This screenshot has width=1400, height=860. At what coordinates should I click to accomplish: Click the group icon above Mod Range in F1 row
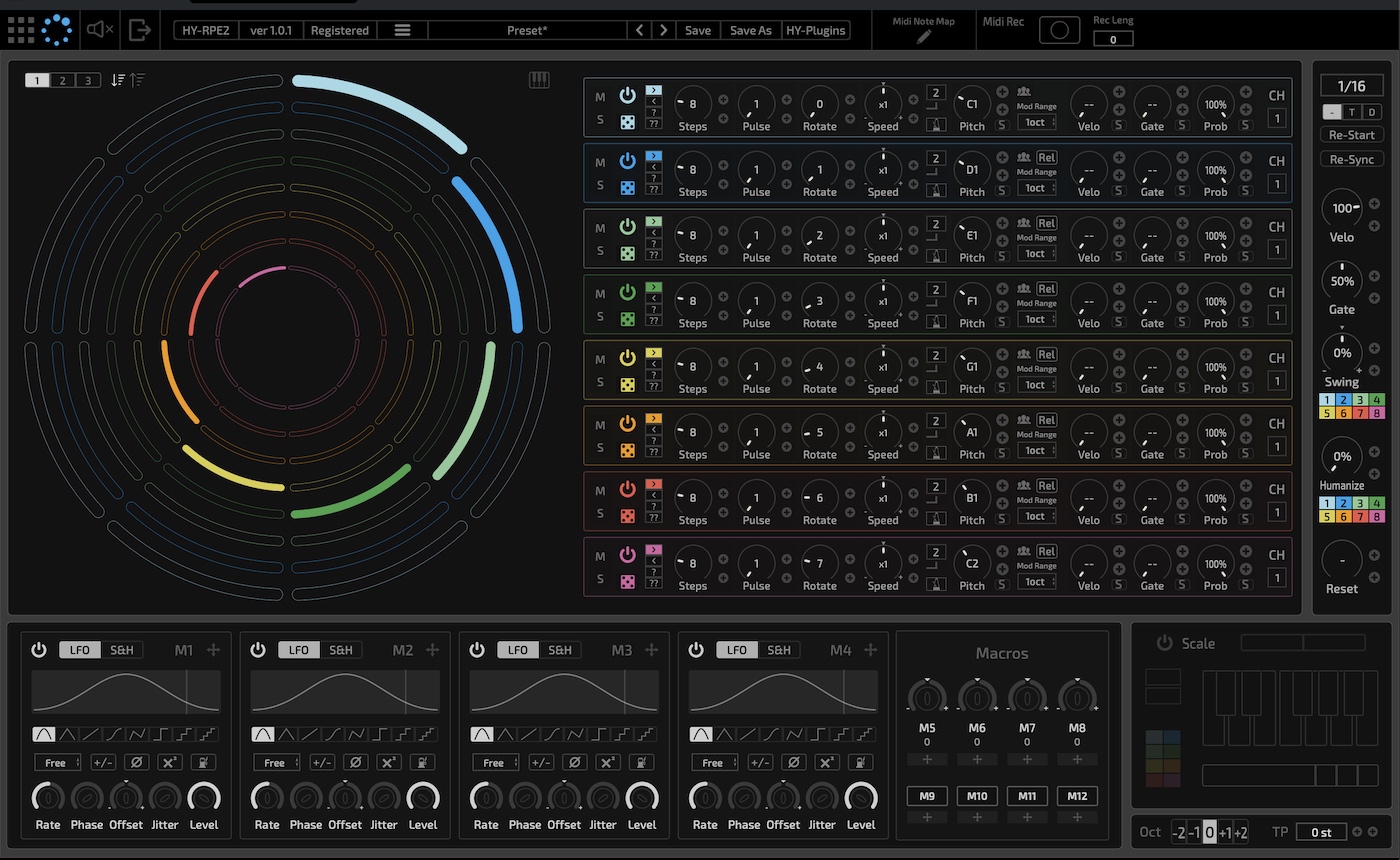pos(1024,288)
